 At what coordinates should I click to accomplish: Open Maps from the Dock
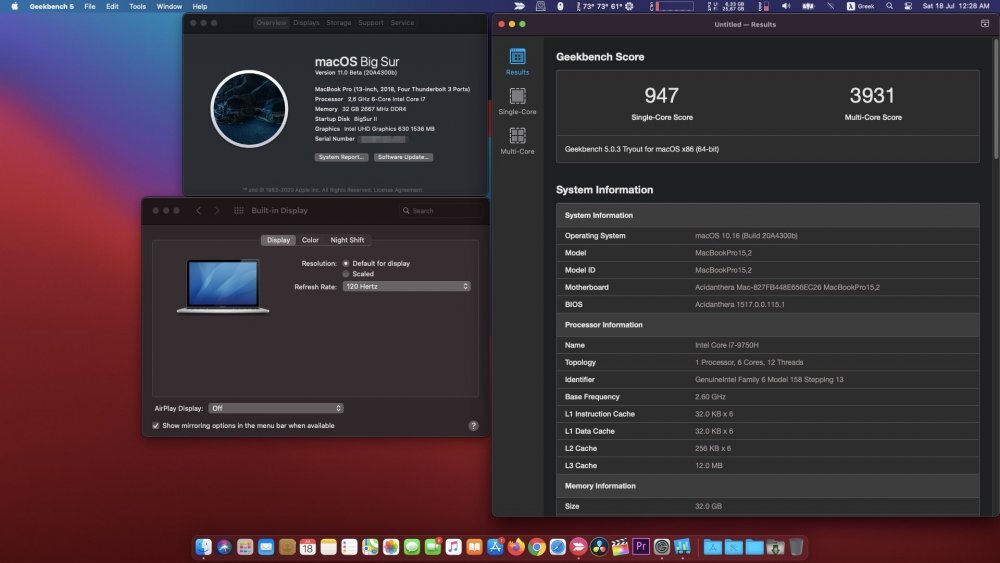pos(370,547)
